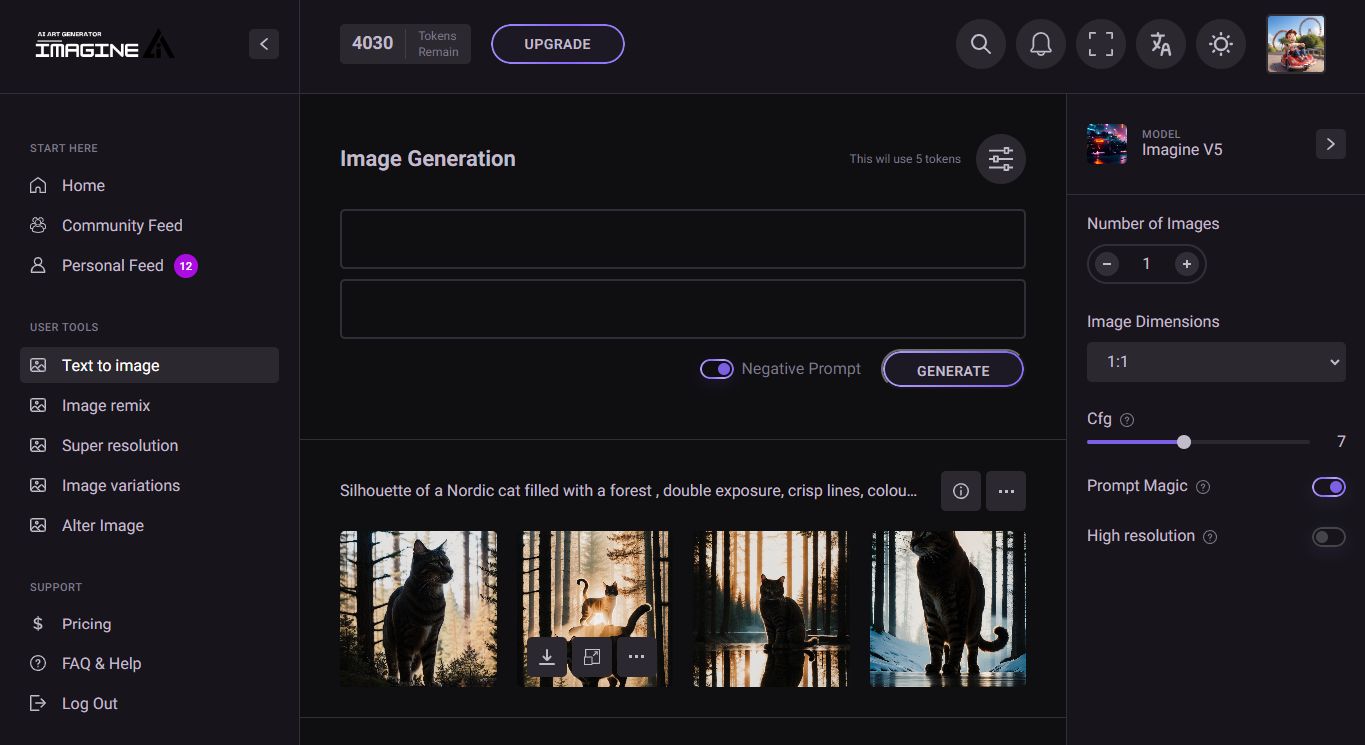Open fourth cat in snow thumbnail
Viewport: 1365px width, 745px height.
point(948,609)
